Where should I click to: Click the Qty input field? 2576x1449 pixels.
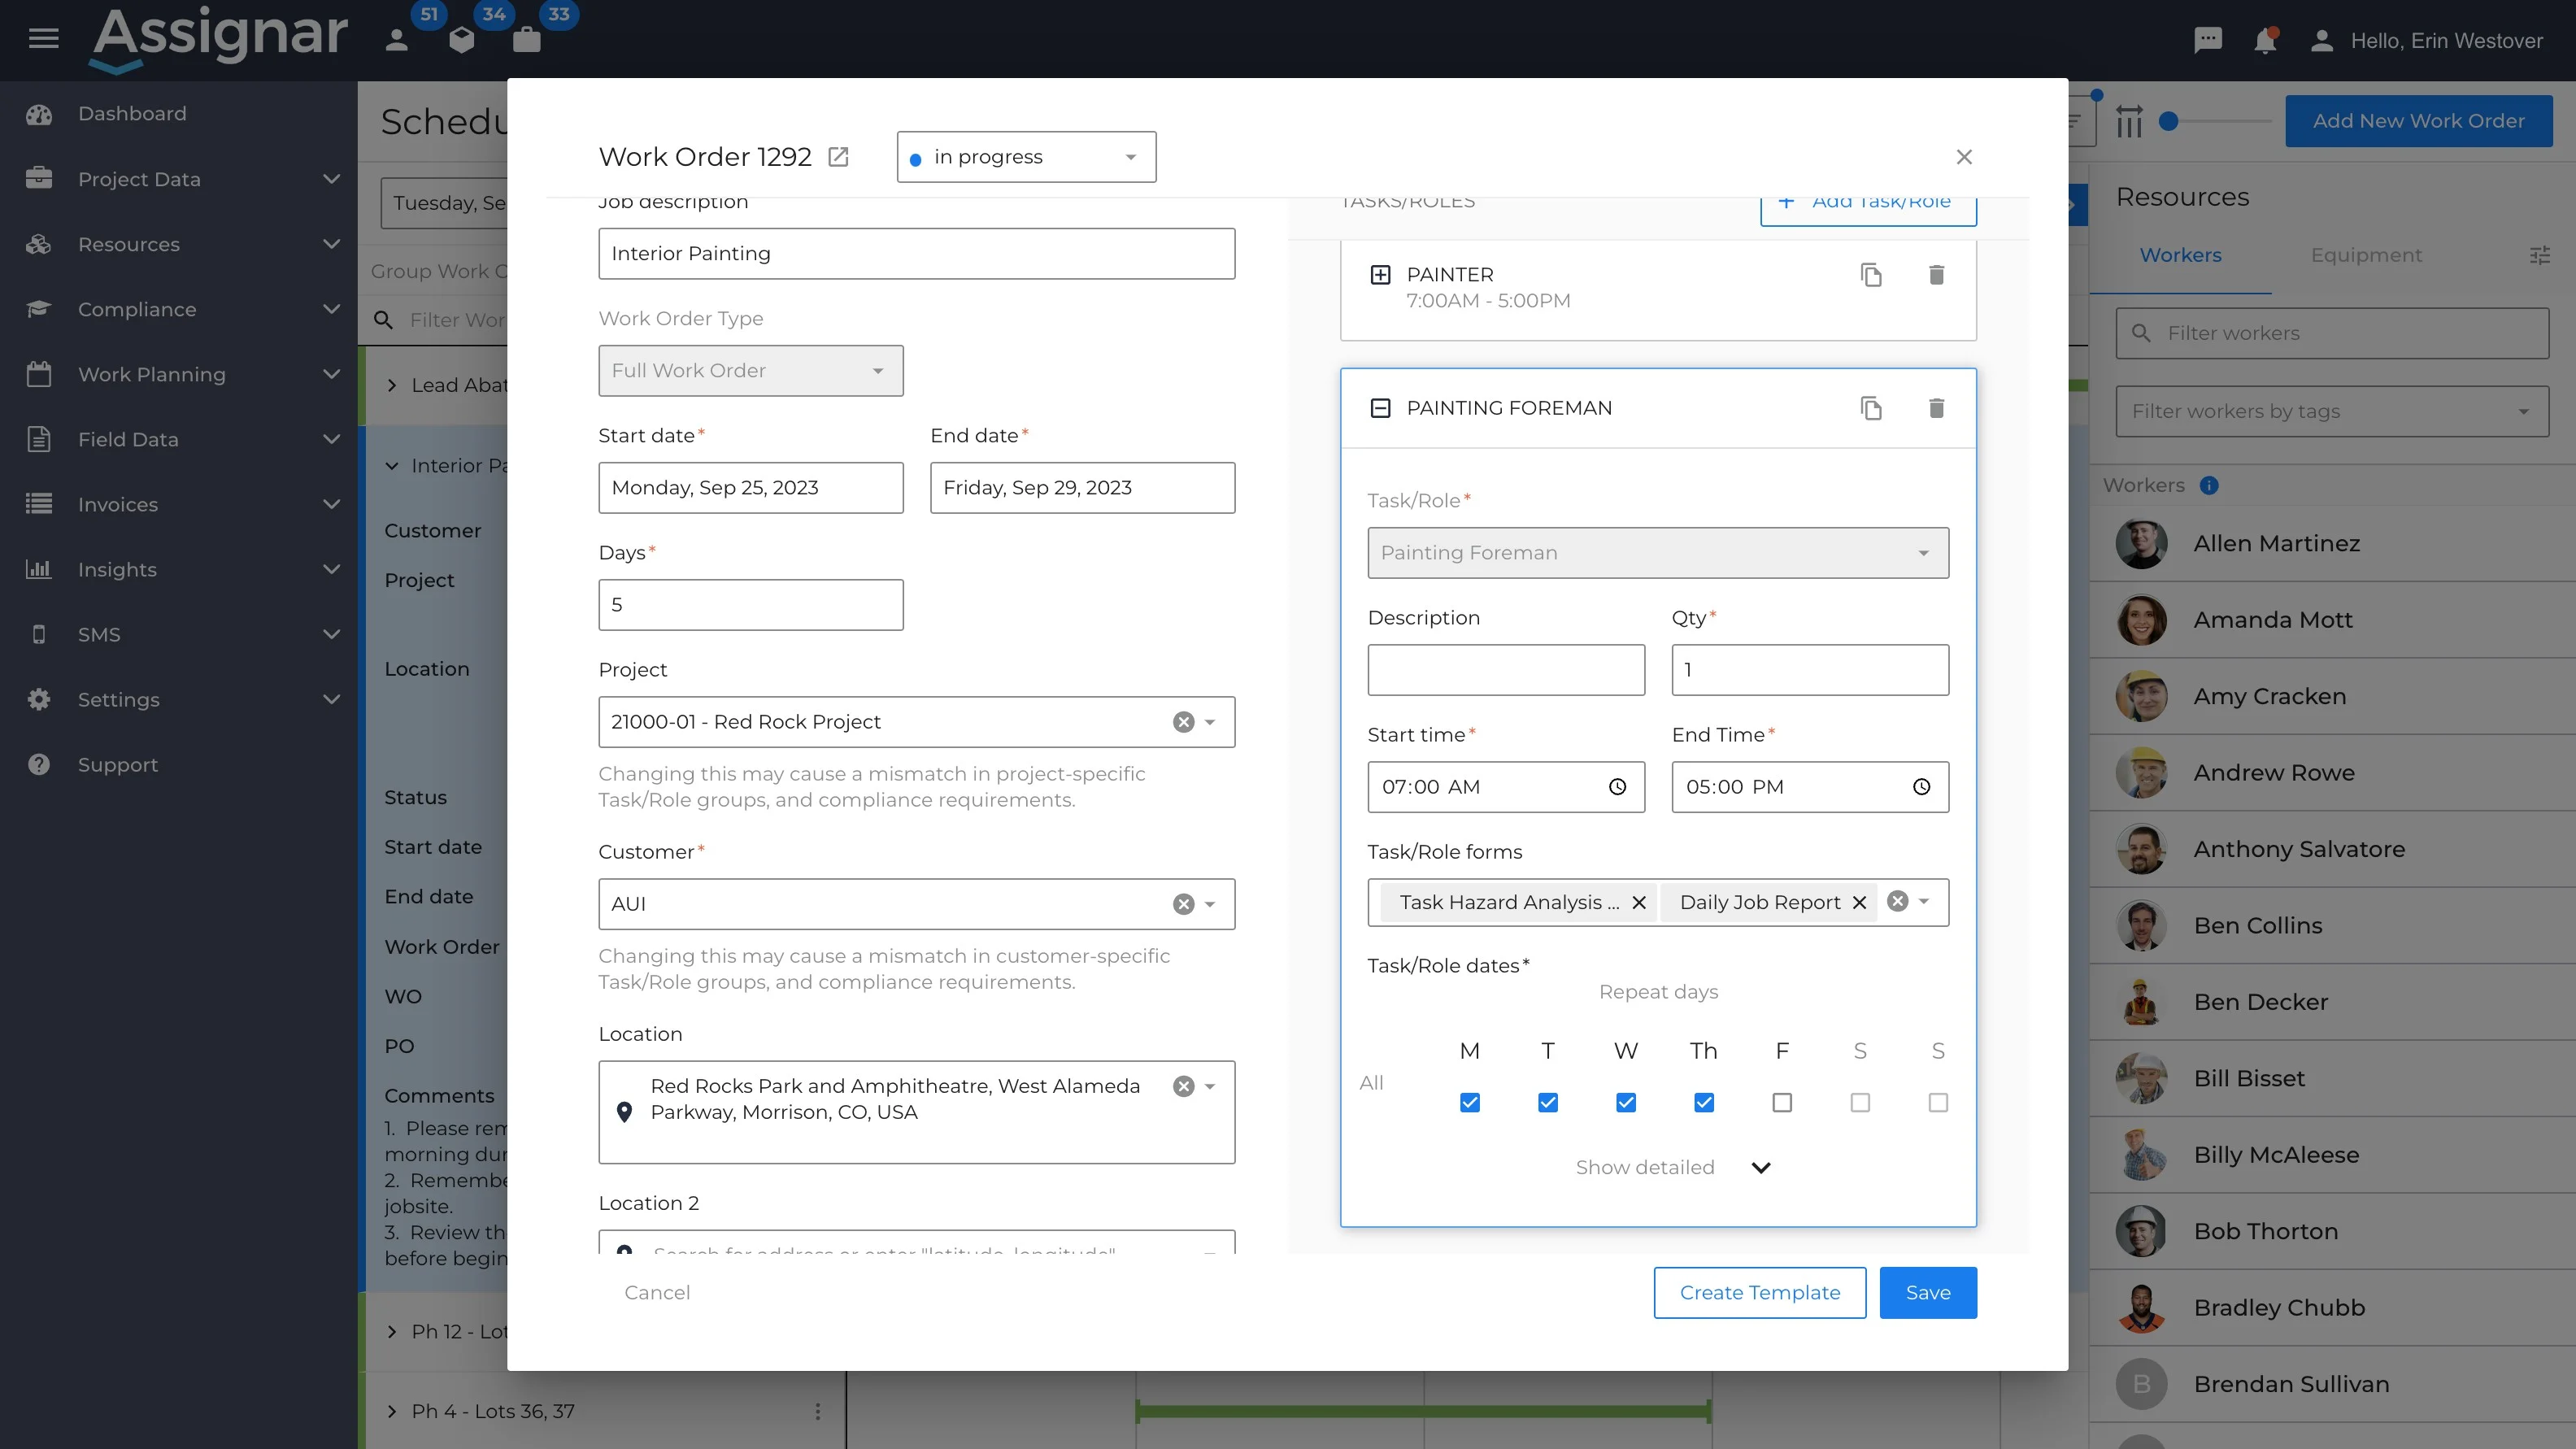click(1809, 670)
